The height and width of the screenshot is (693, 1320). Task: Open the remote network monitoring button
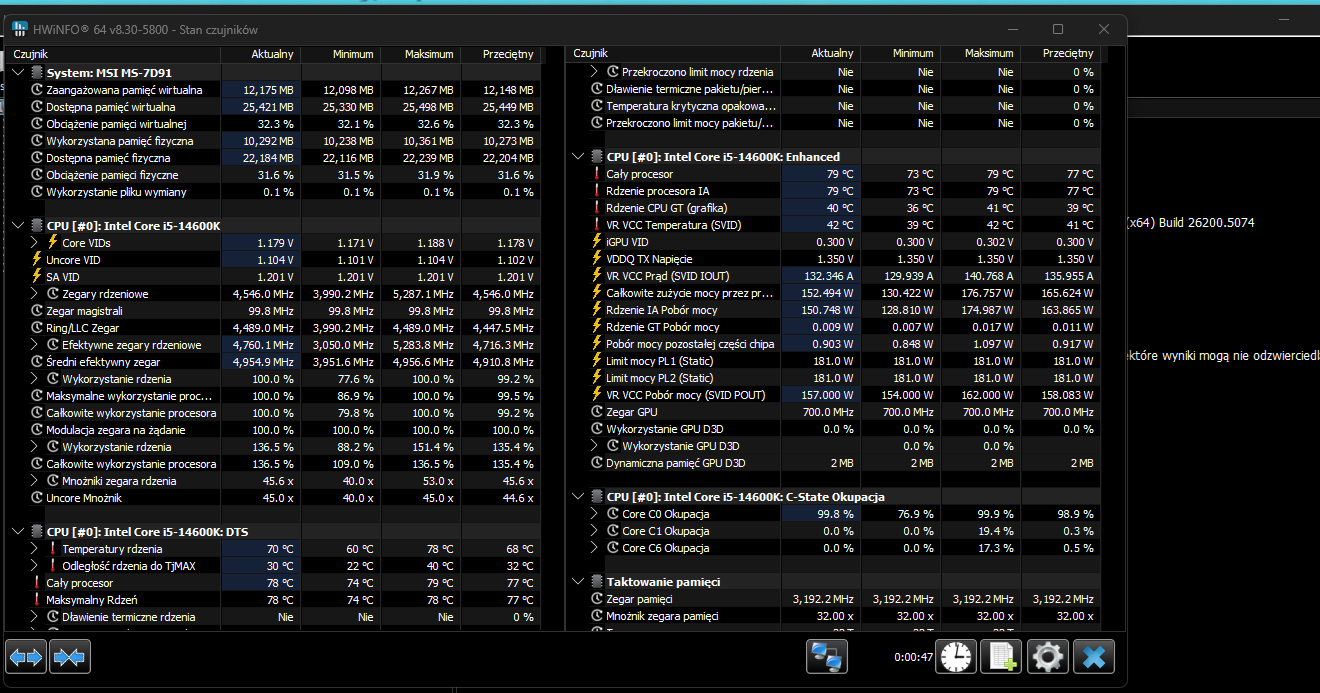[827, 657]
